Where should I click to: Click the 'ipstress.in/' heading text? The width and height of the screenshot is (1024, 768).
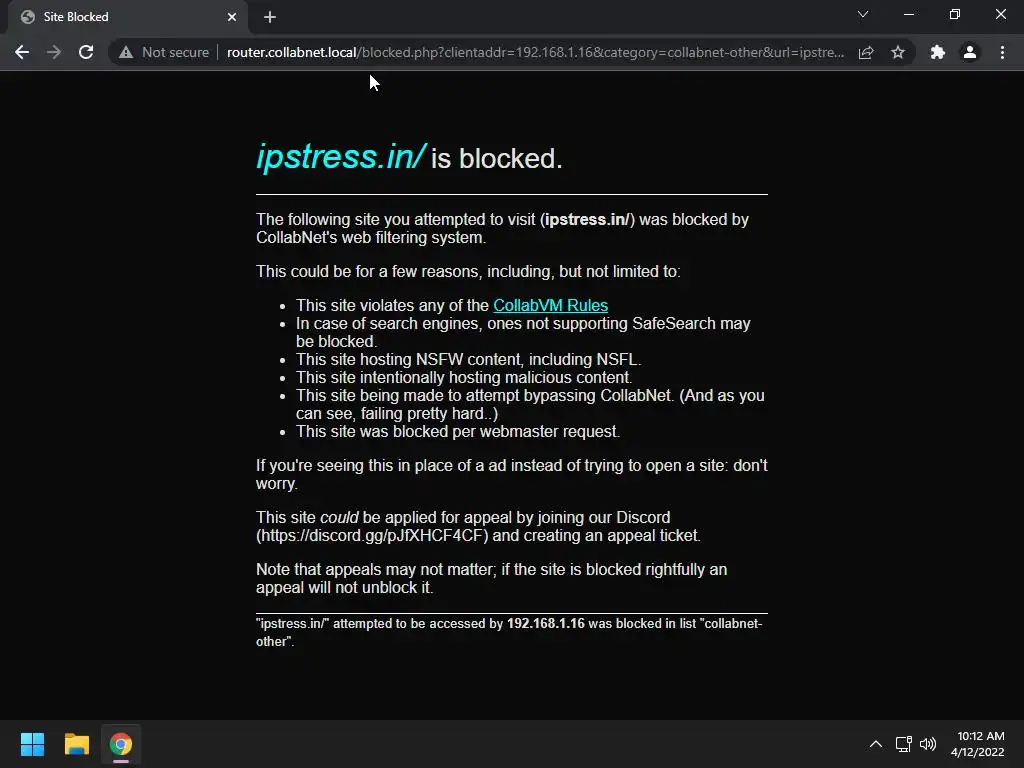click(341, 157)
